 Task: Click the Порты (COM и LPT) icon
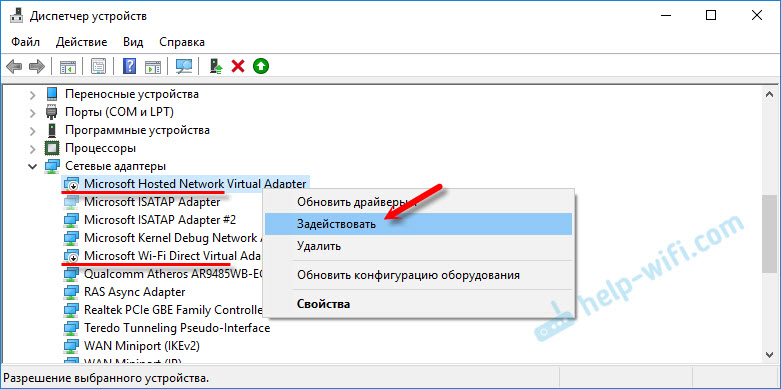click(x=51, y=112)
